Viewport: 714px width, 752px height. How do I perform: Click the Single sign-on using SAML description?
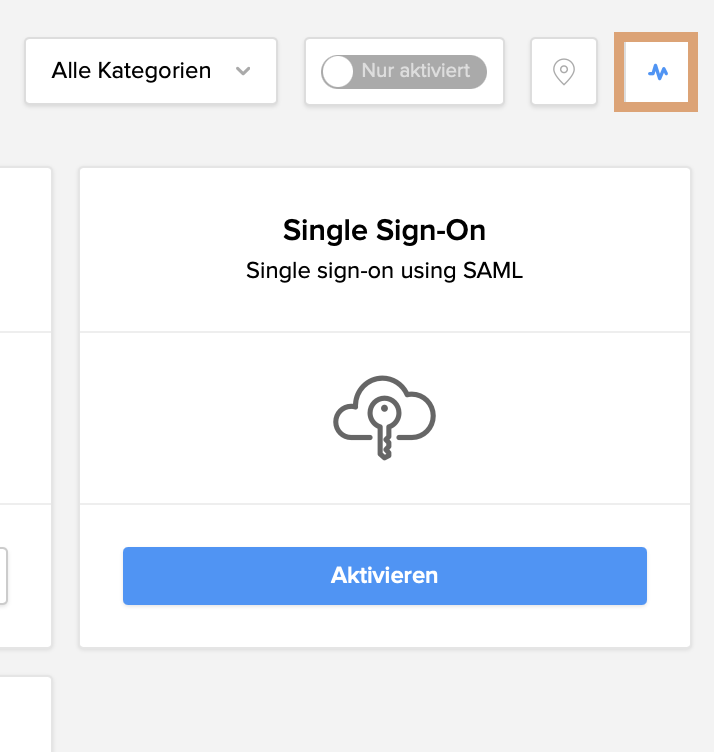[x=384, y=270]
